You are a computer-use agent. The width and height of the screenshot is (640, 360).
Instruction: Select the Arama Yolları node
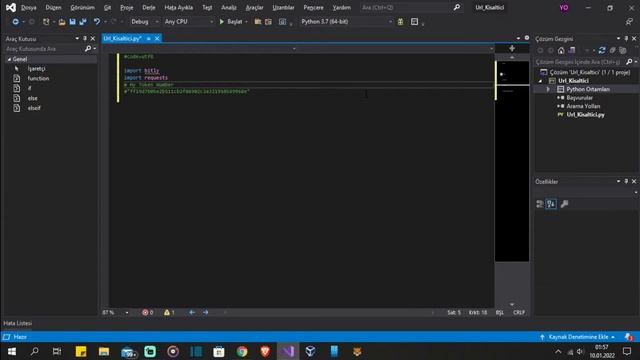pyautogui.click(x=583, y=106)
